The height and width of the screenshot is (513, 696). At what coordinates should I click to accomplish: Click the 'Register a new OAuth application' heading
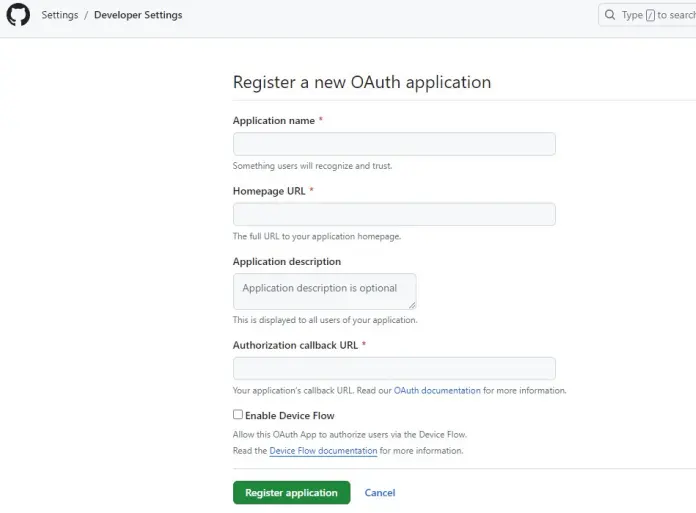(x=361, y=82)
